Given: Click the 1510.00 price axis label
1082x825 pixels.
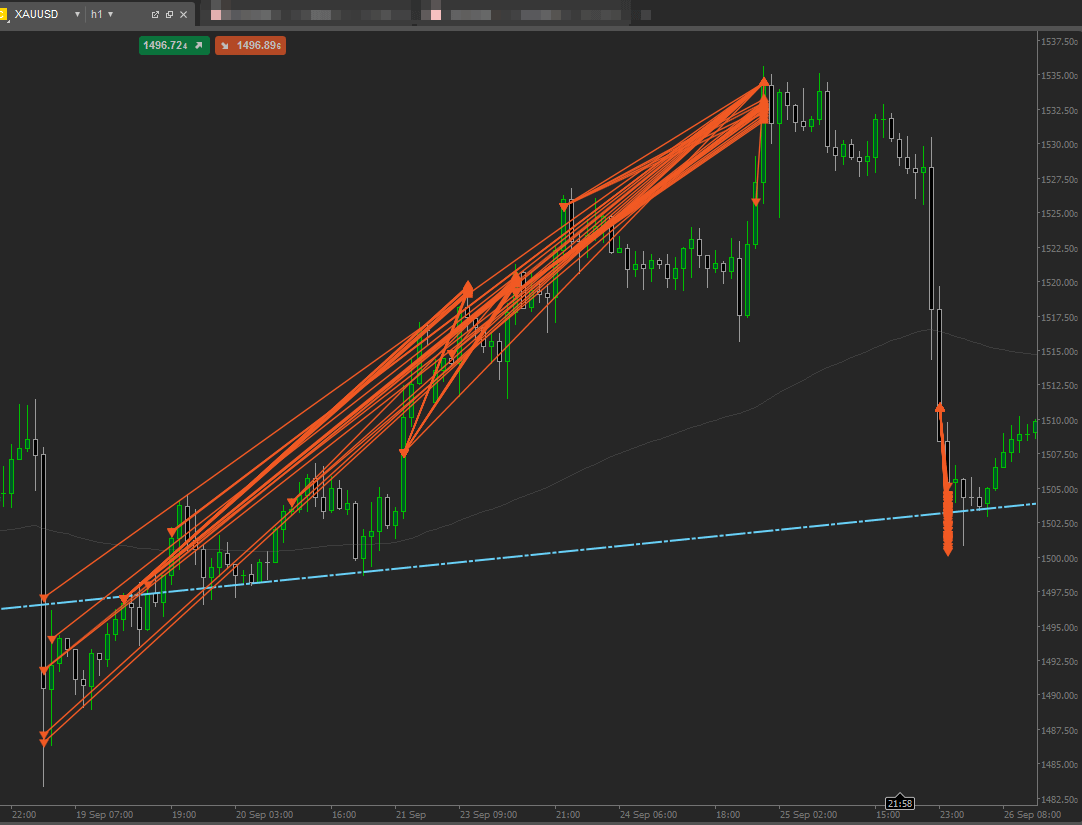Looking at the screenshot, I should [1059, 421].
